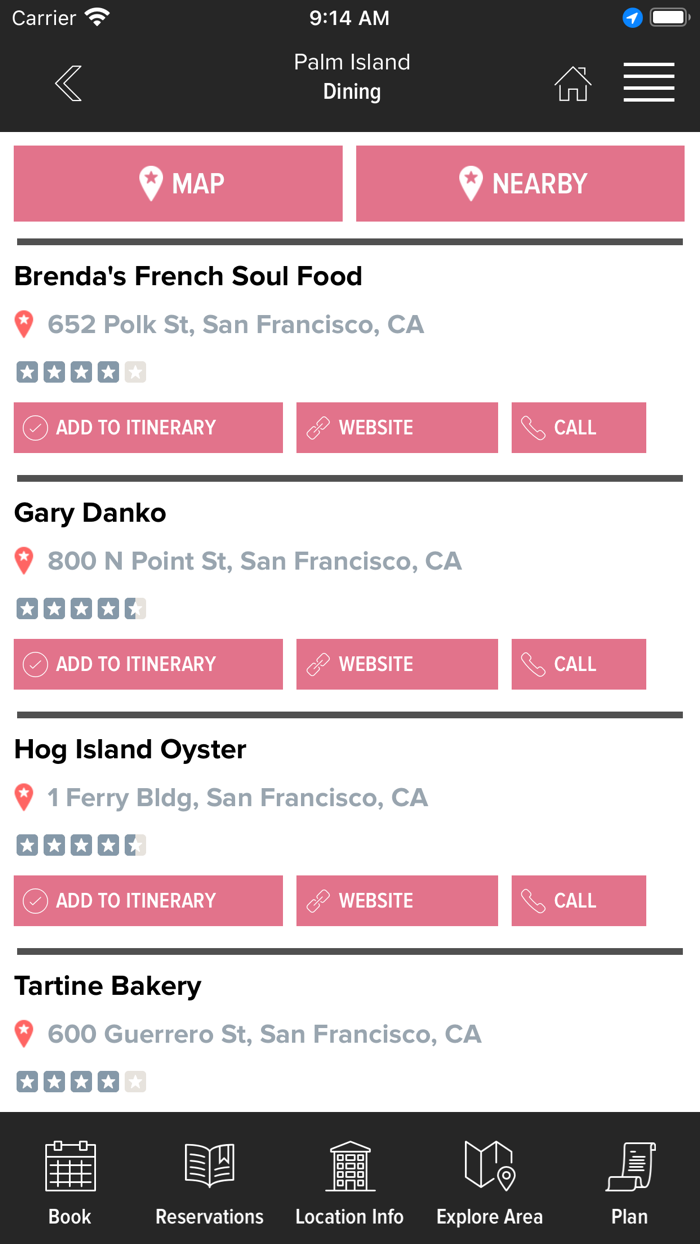Call Hog Island Oyster
This screenshot has height=1244, width=700.
578,901
